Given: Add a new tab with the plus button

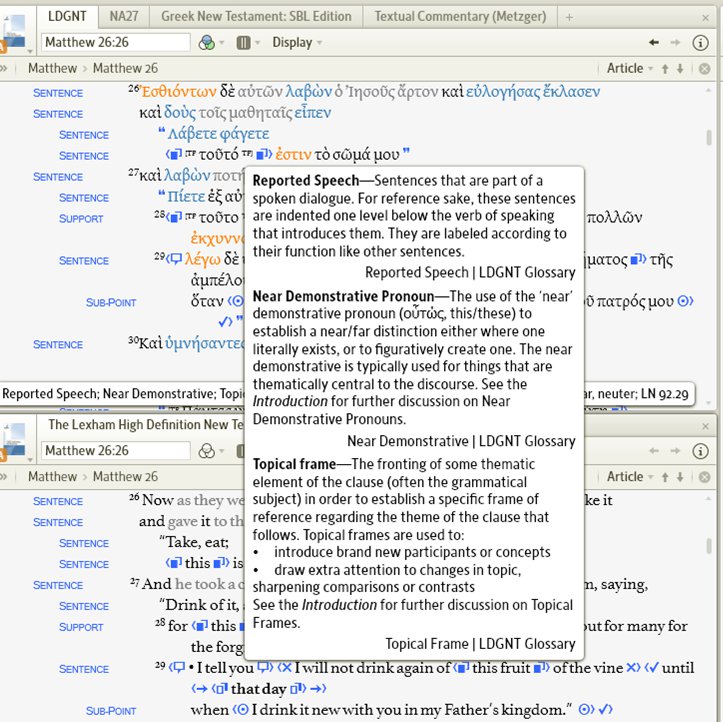Looking at the screenshot, I should click(x=569, y=18).
